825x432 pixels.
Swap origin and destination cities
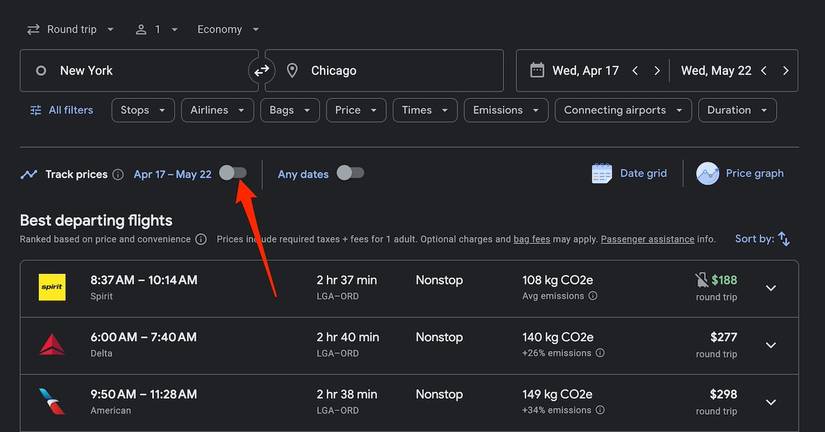(x=261, y=71)
